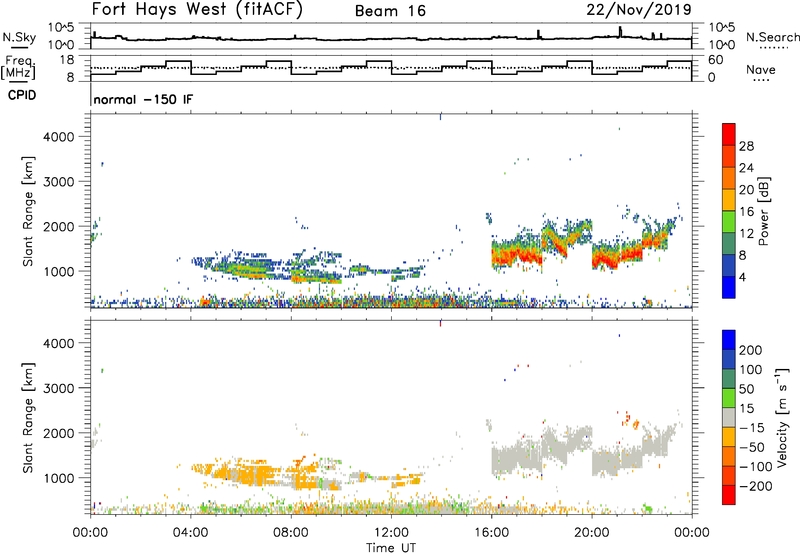The image size is (800, 554).
Task: Click the '20:00' time tick label
Action: coord(592,533)
